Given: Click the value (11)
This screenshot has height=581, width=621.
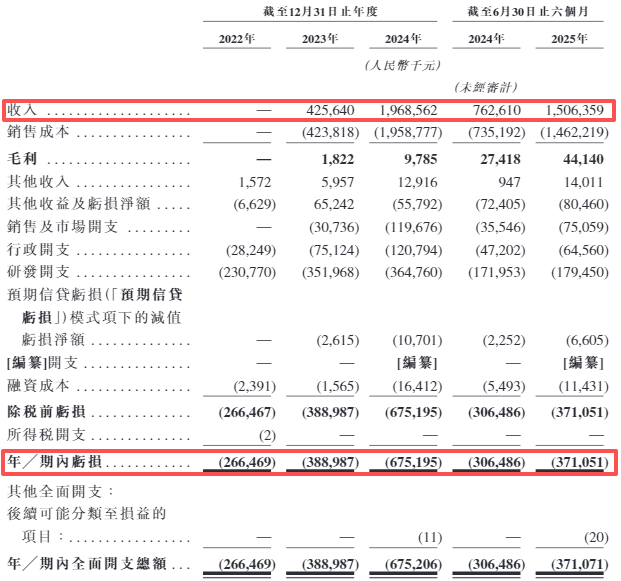Looking at the screenshot, I should point(431,537).
